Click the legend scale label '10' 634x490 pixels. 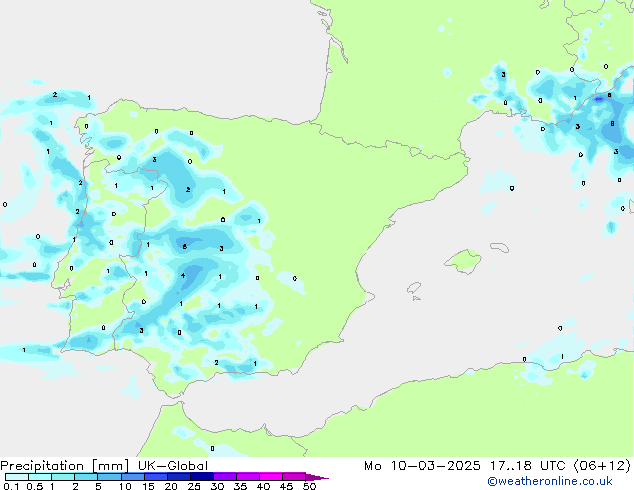coord(125,486)
